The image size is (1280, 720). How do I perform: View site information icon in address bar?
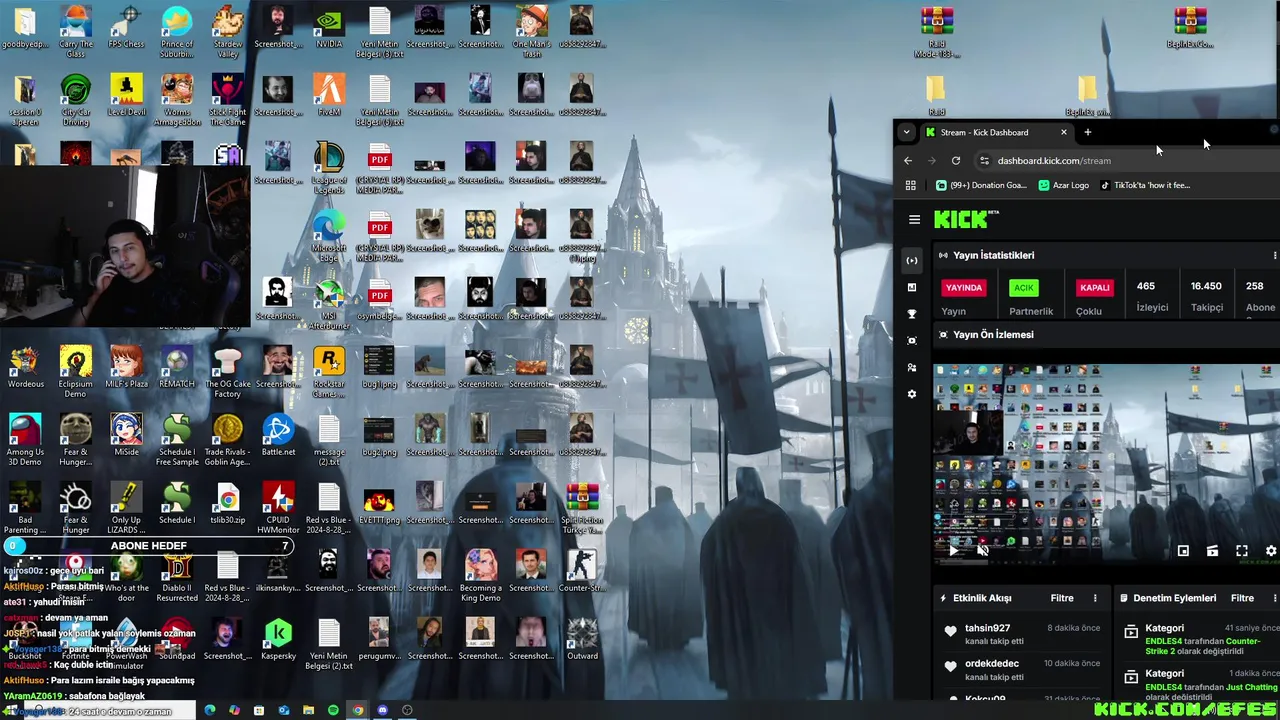tap(985, 161)
